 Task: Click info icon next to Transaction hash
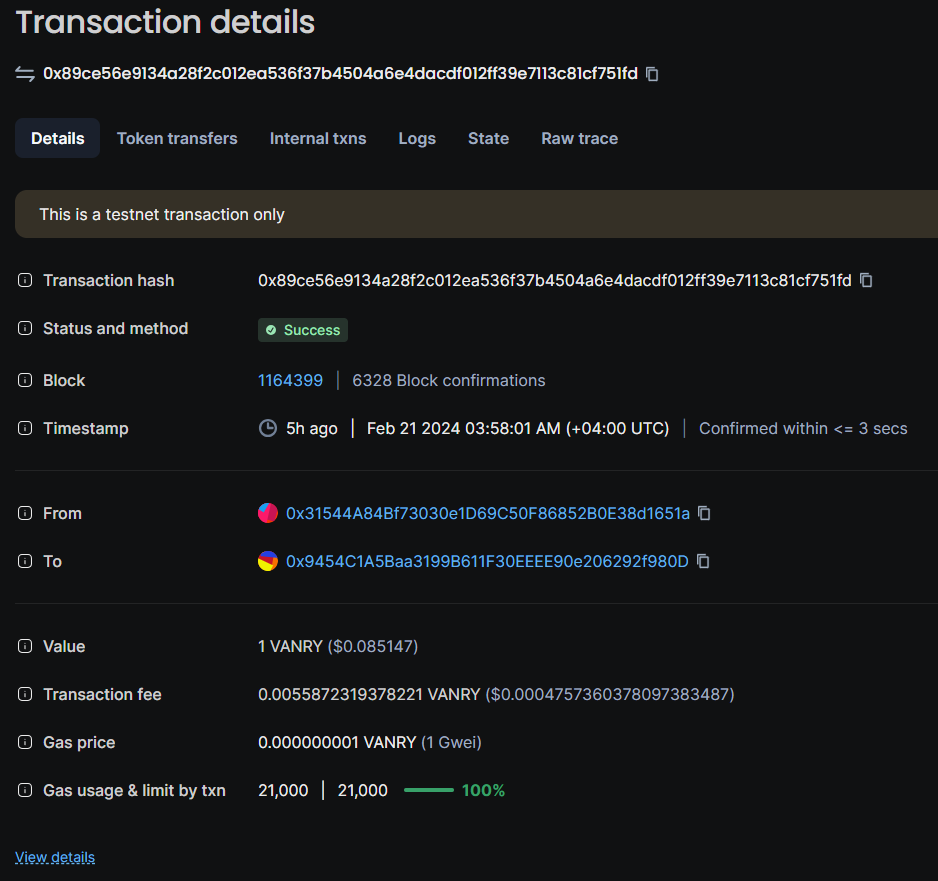coord(25,280)
